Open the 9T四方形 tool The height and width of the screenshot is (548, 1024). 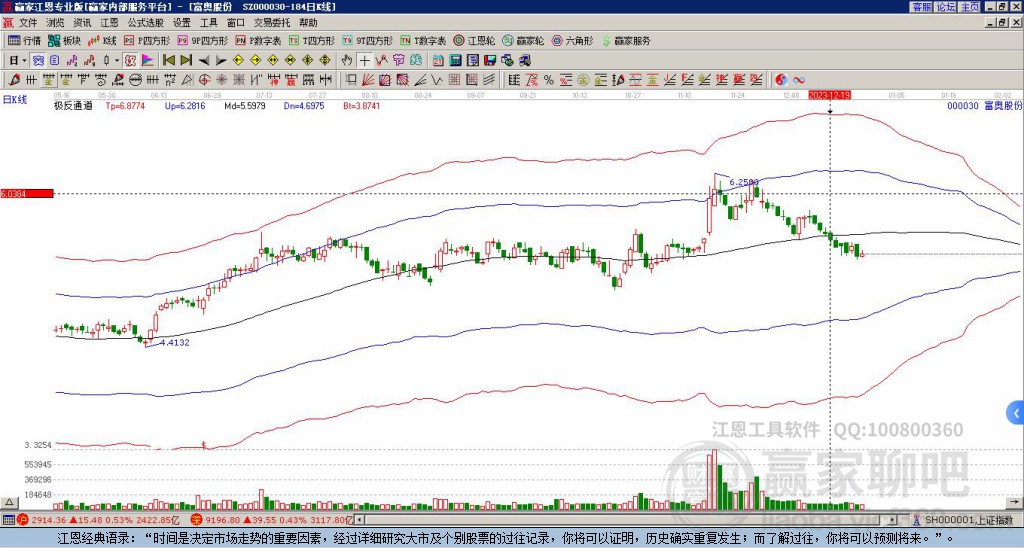pos(367,40)
